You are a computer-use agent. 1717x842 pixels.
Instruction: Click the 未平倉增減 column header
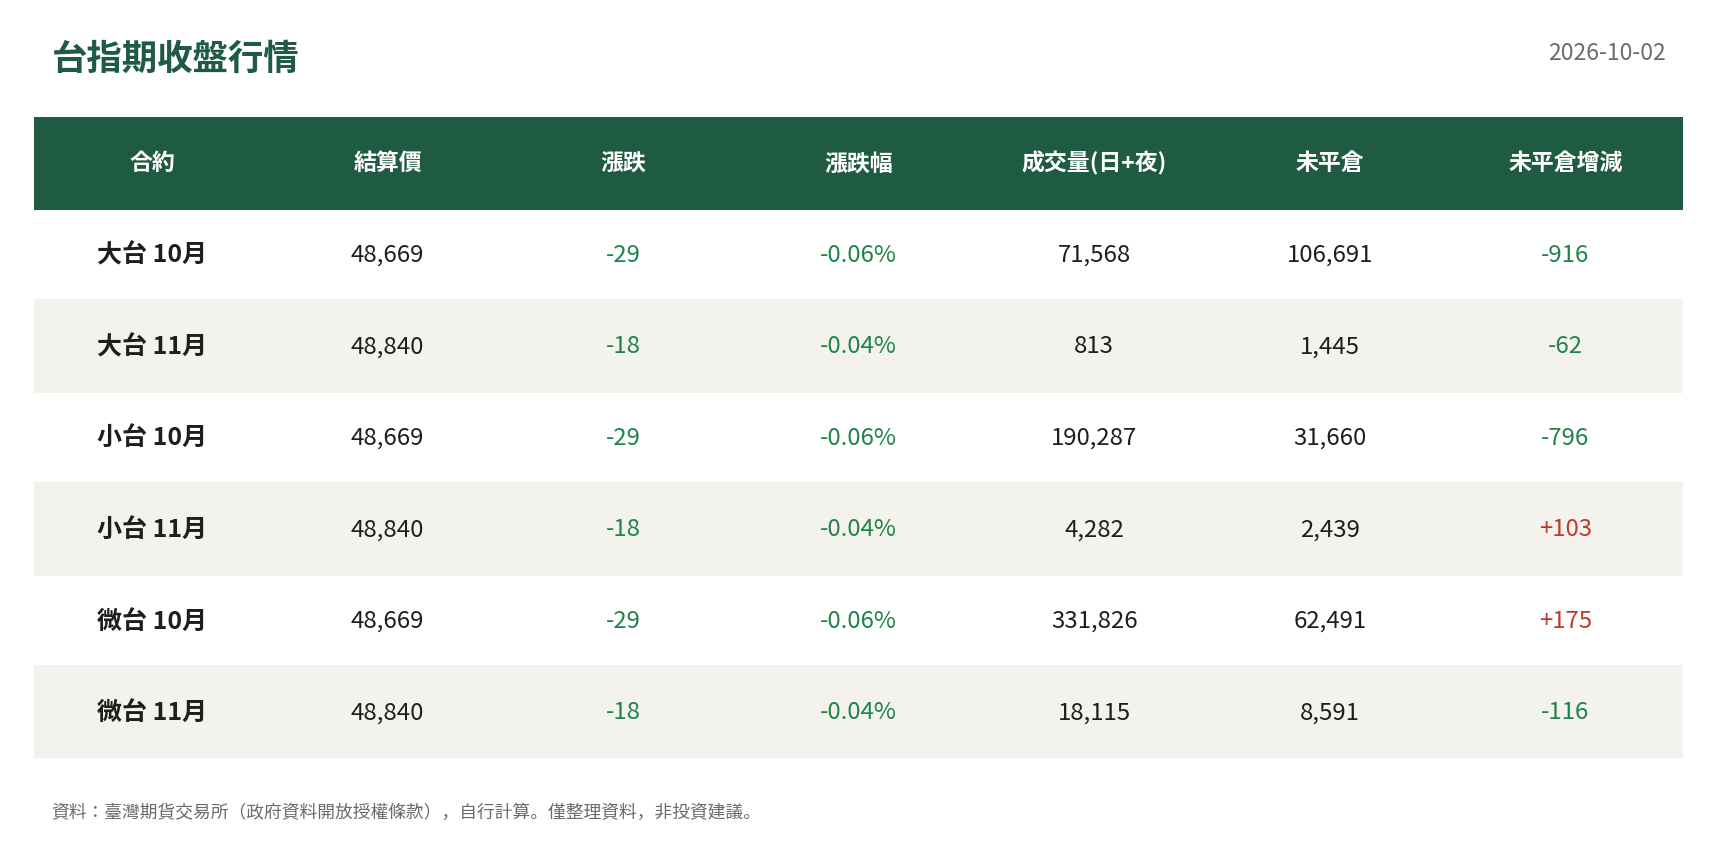point(1565,162)
